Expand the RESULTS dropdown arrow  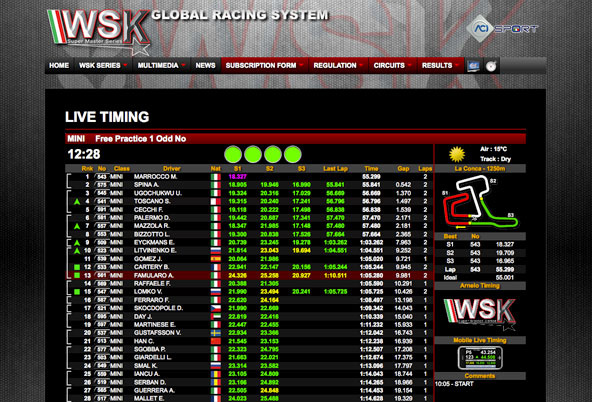457,65
